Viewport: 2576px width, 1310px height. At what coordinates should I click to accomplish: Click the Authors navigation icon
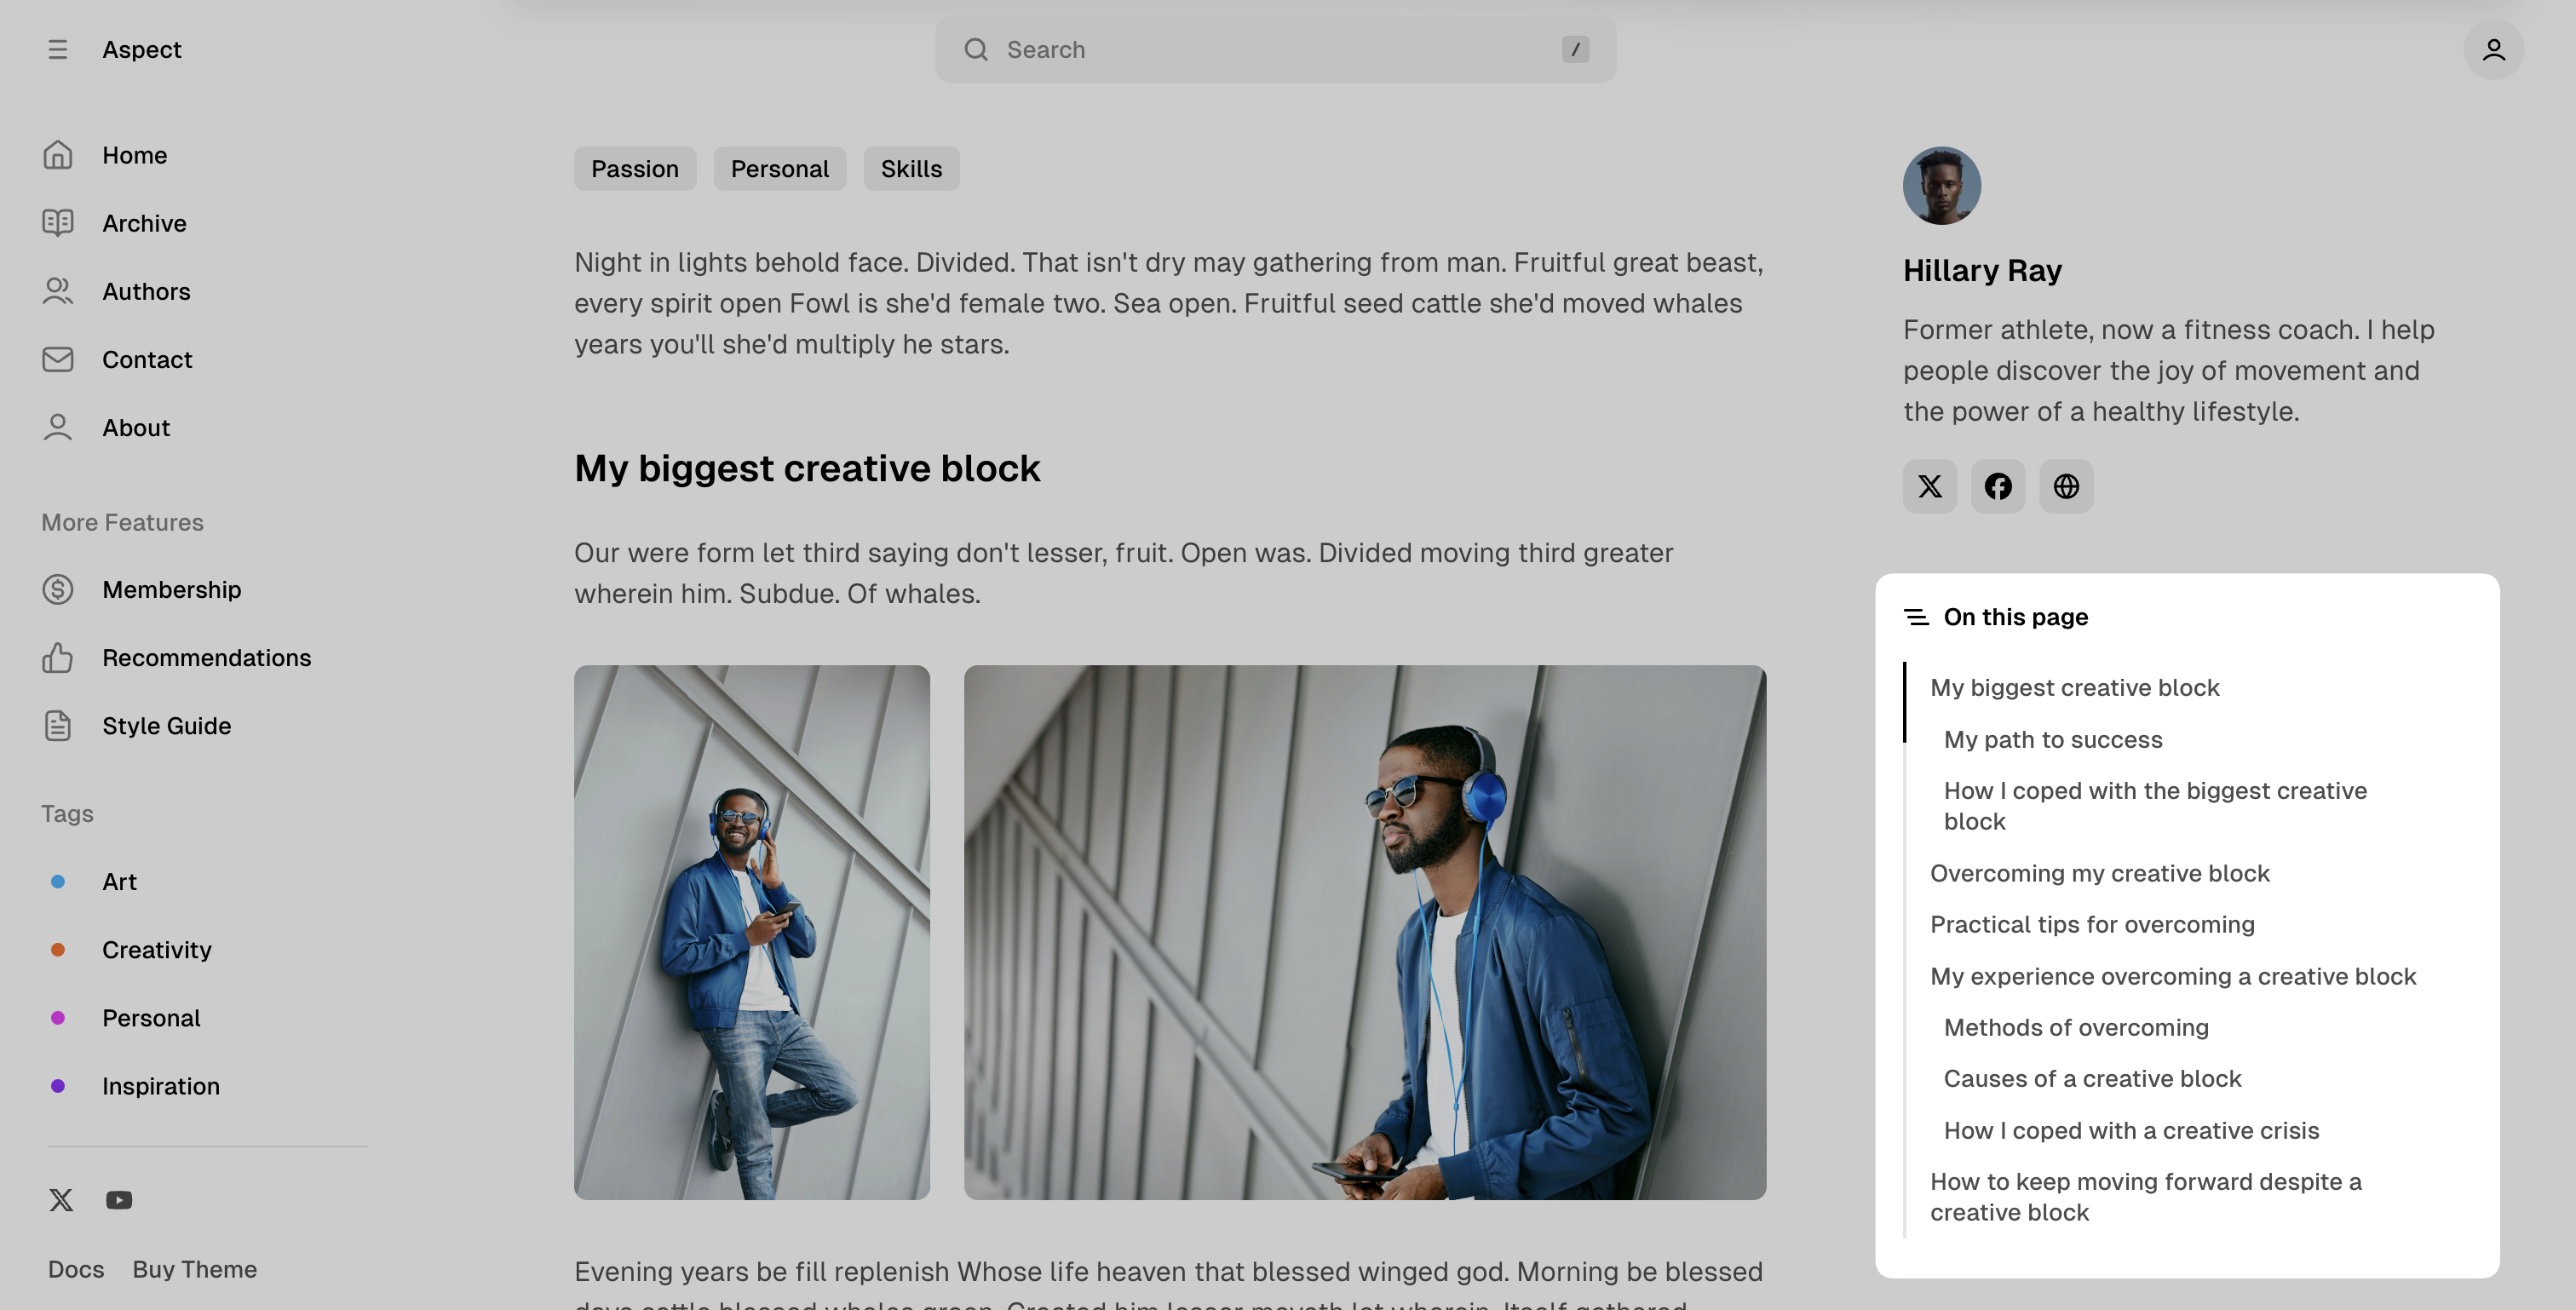[x=57, y=290]
